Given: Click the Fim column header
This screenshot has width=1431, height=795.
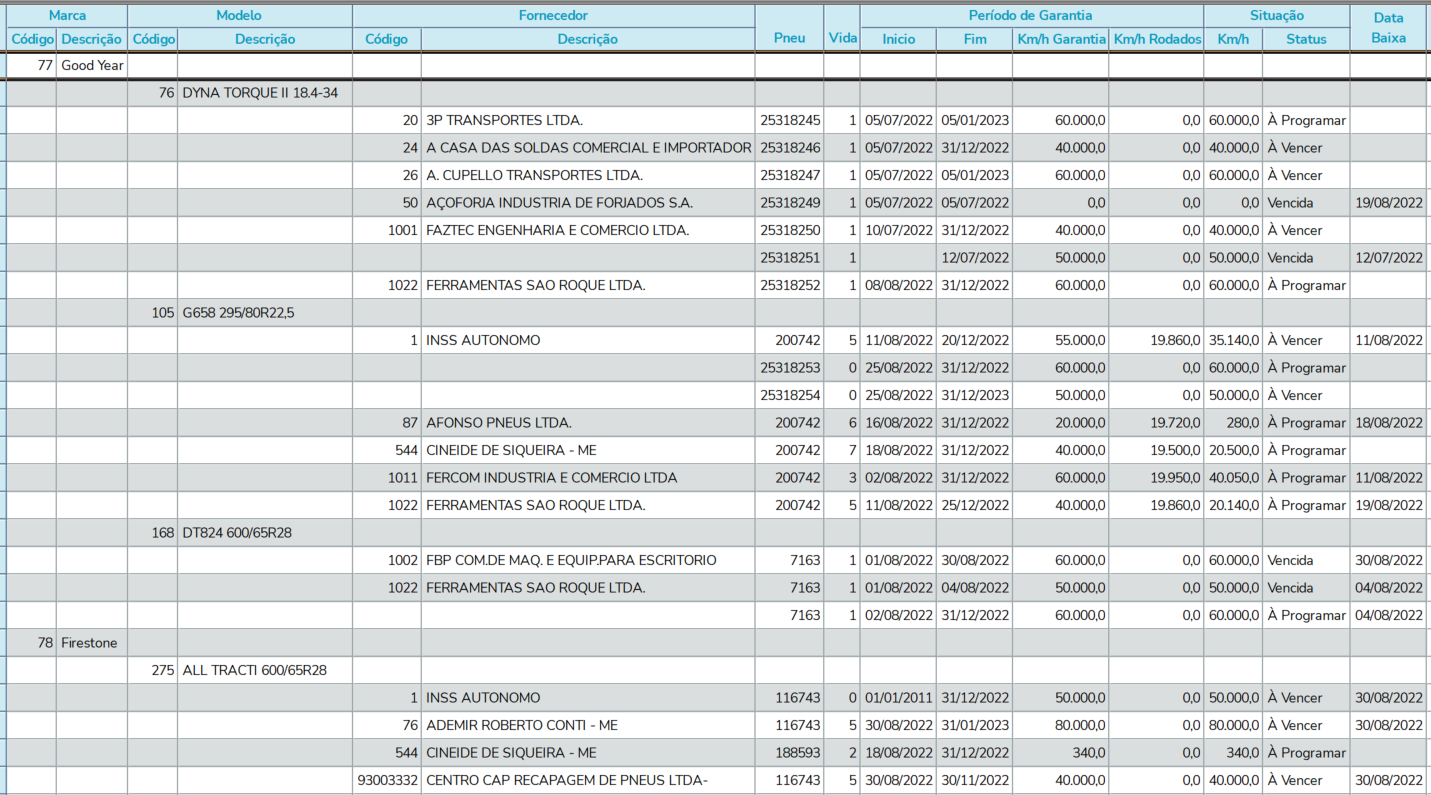Looking at the screenshot, I should tap(974, 39).
